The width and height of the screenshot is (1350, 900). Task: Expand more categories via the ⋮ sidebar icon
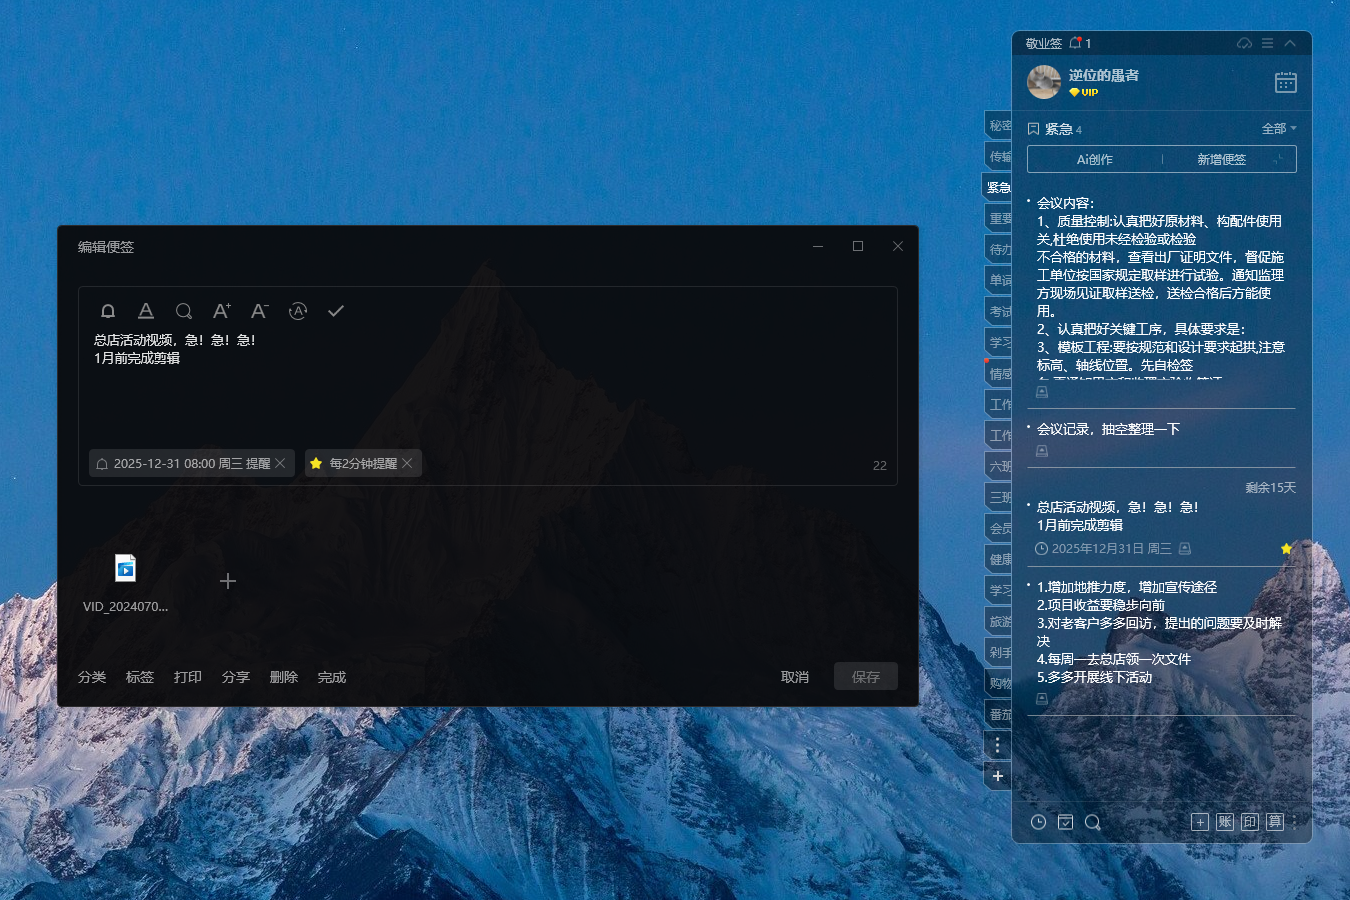pyautogui.click(x=997, y=744)
